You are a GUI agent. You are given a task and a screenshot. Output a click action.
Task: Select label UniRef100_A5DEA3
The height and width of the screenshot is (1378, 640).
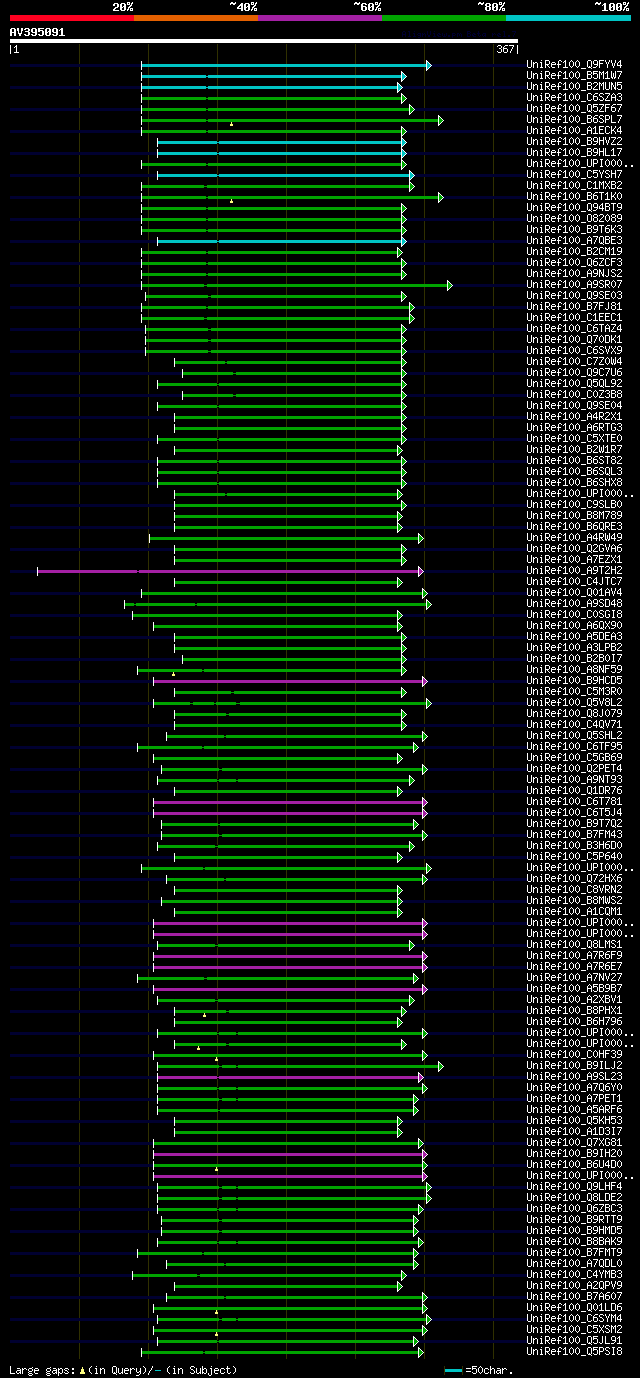pos(574,637)
